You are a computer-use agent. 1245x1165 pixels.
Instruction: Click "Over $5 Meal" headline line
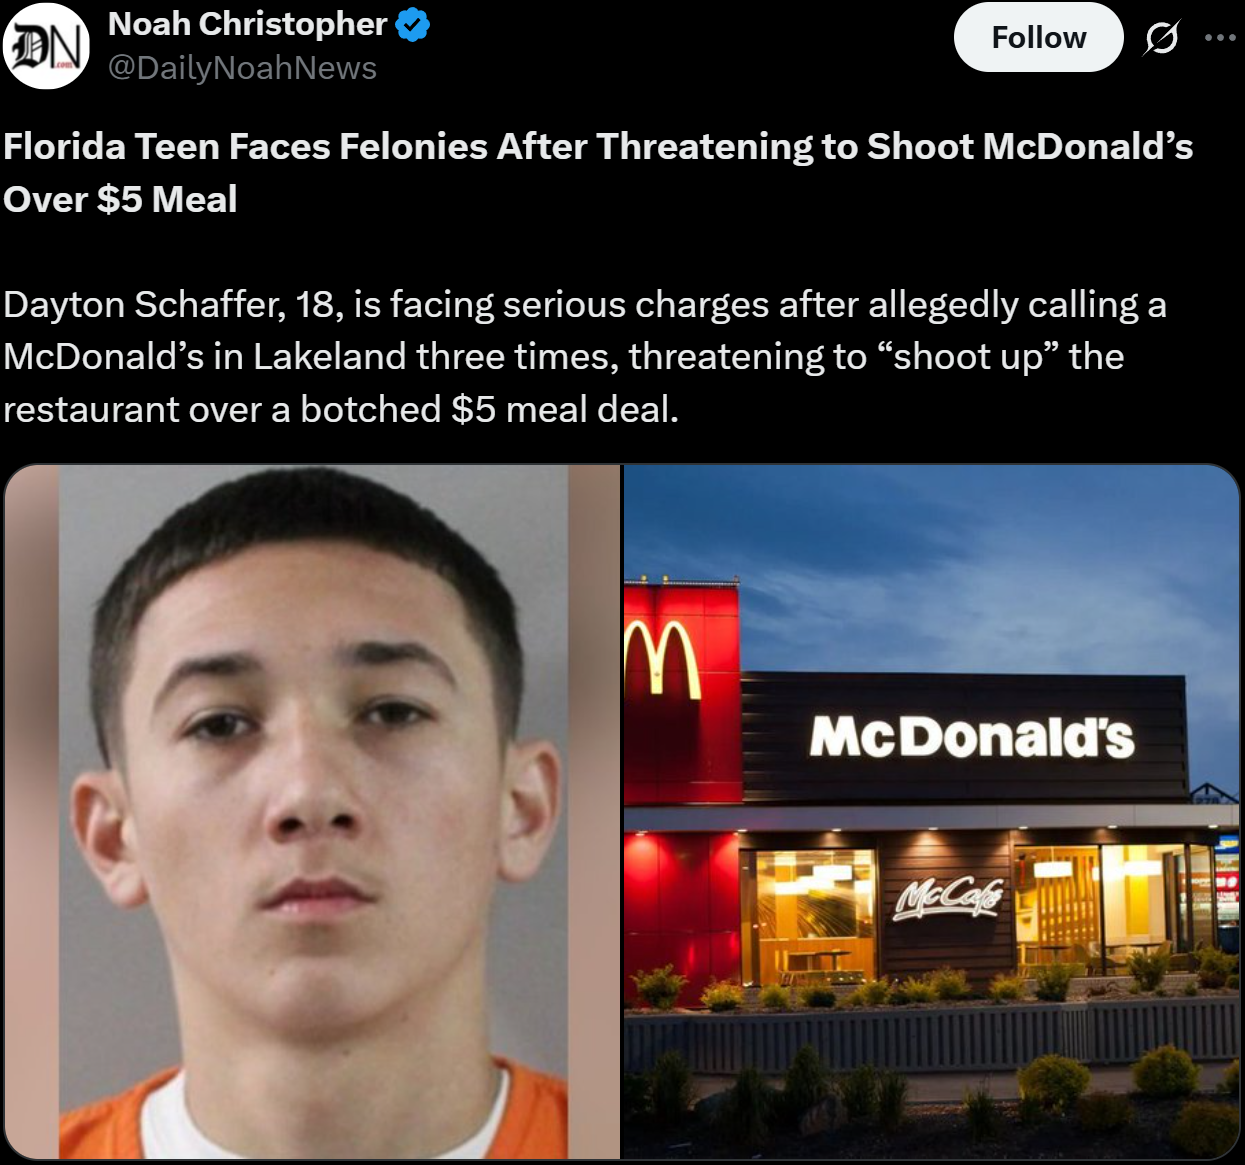pyautogui.click(x=120, y=199)
